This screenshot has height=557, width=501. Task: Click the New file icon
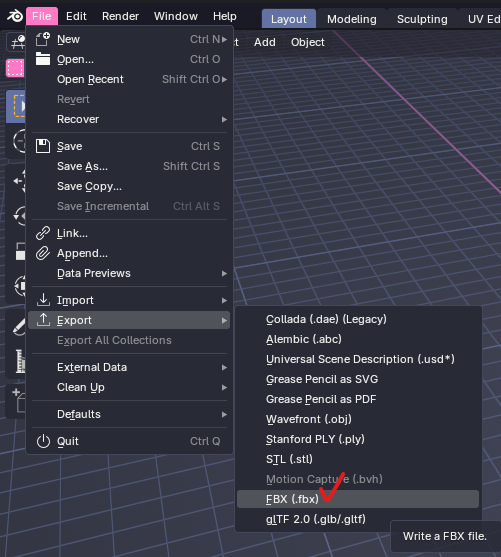tap(43, 39)
